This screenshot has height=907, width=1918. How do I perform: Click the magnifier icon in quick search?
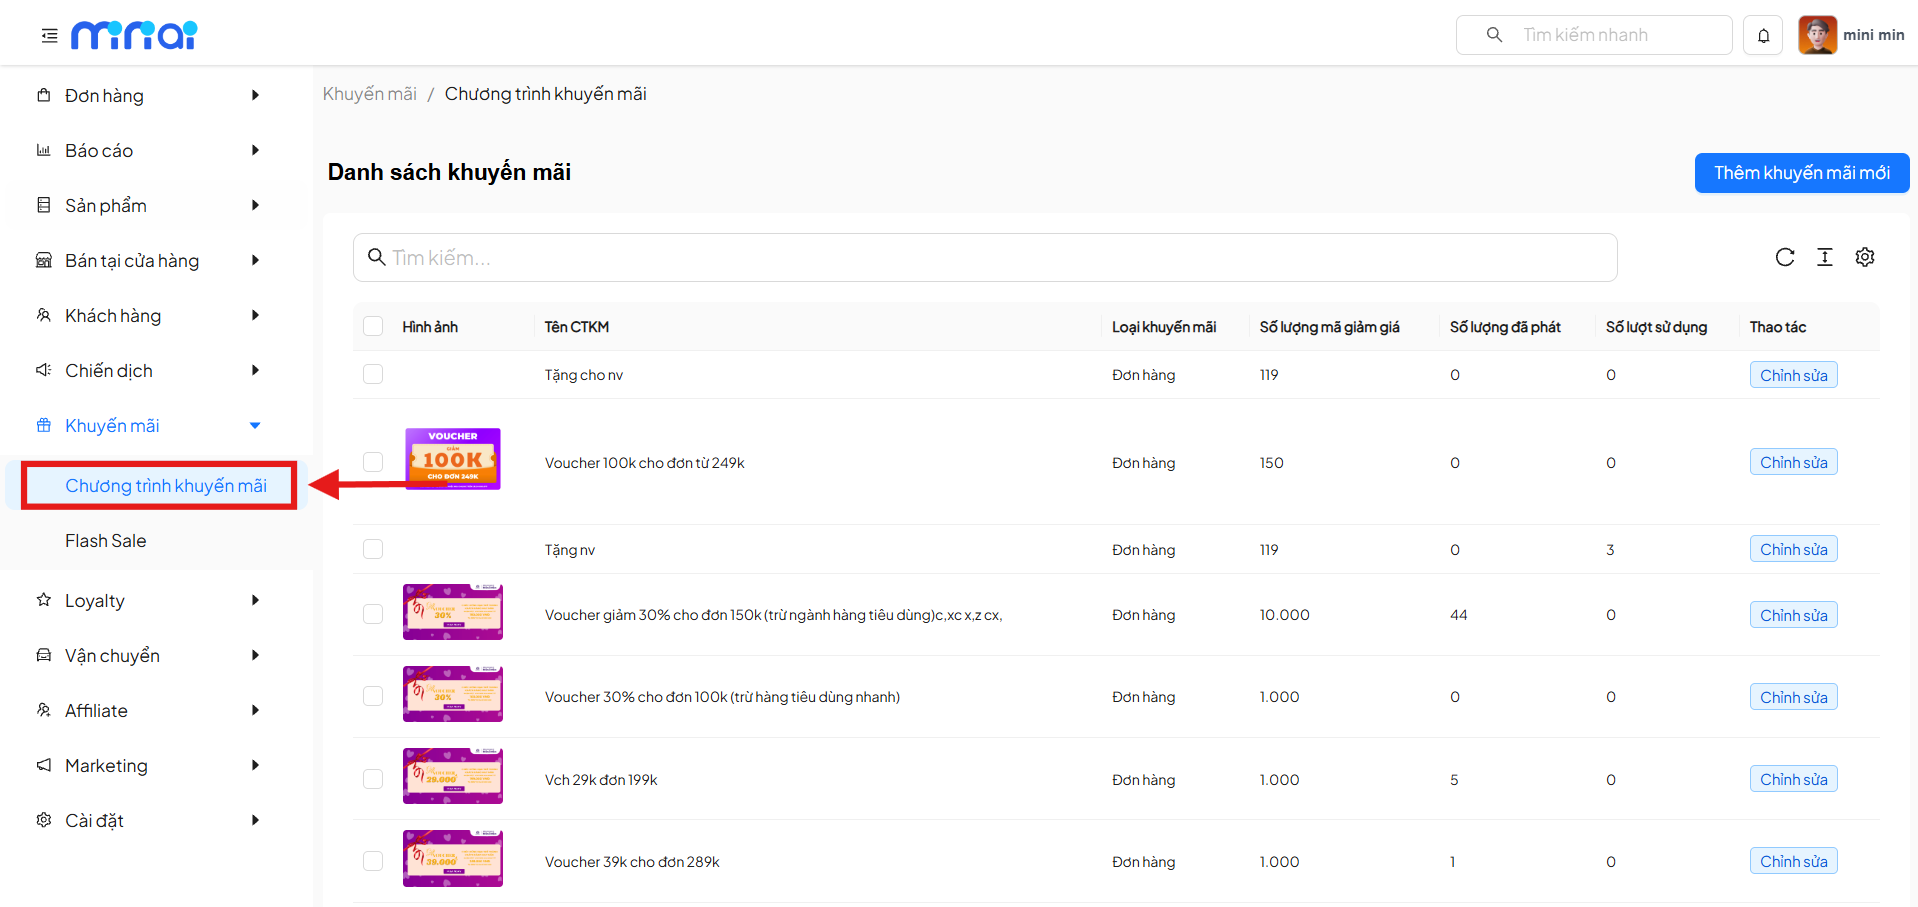[x=1494, y=35]
